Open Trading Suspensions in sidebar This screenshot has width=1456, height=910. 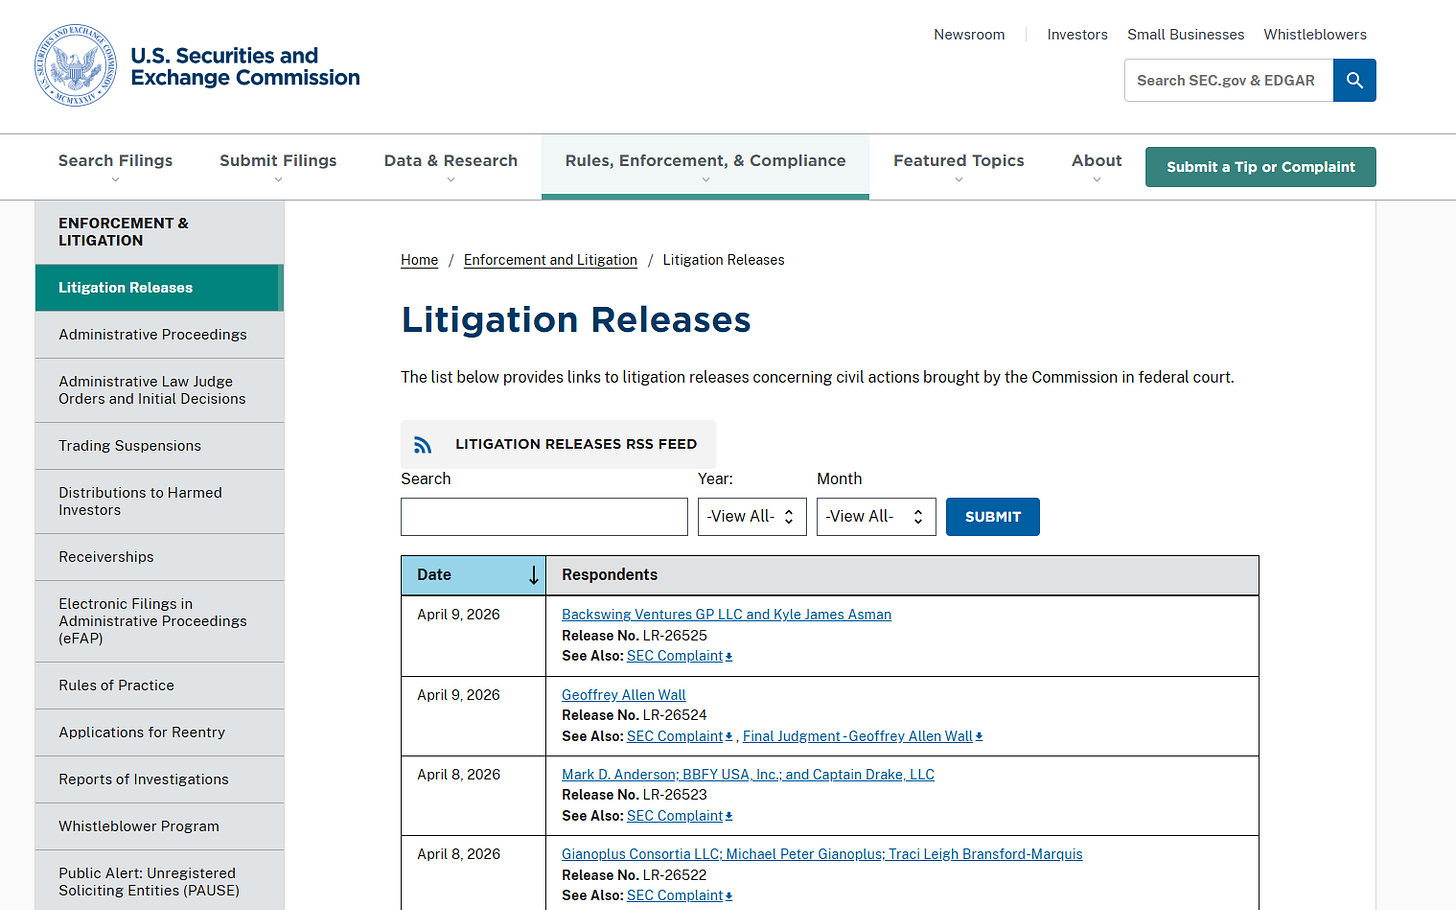click(159, 446)
